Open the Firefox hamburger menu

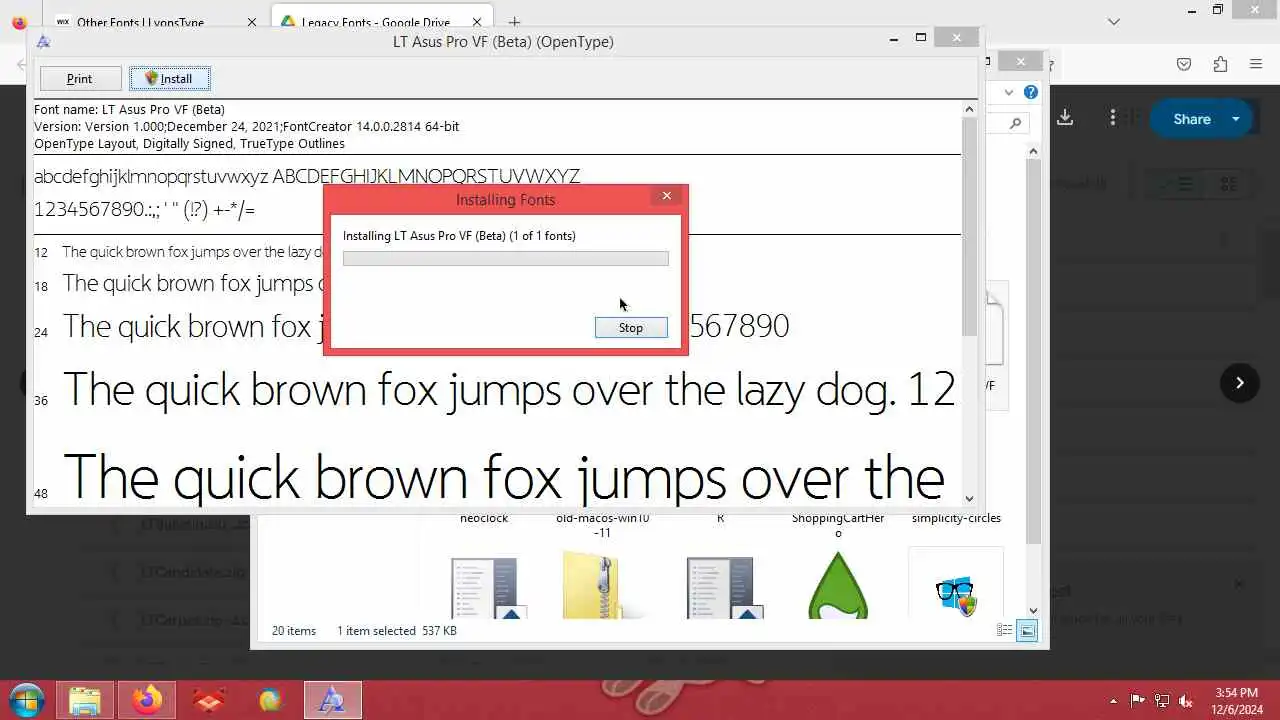tap(1256, 64)
